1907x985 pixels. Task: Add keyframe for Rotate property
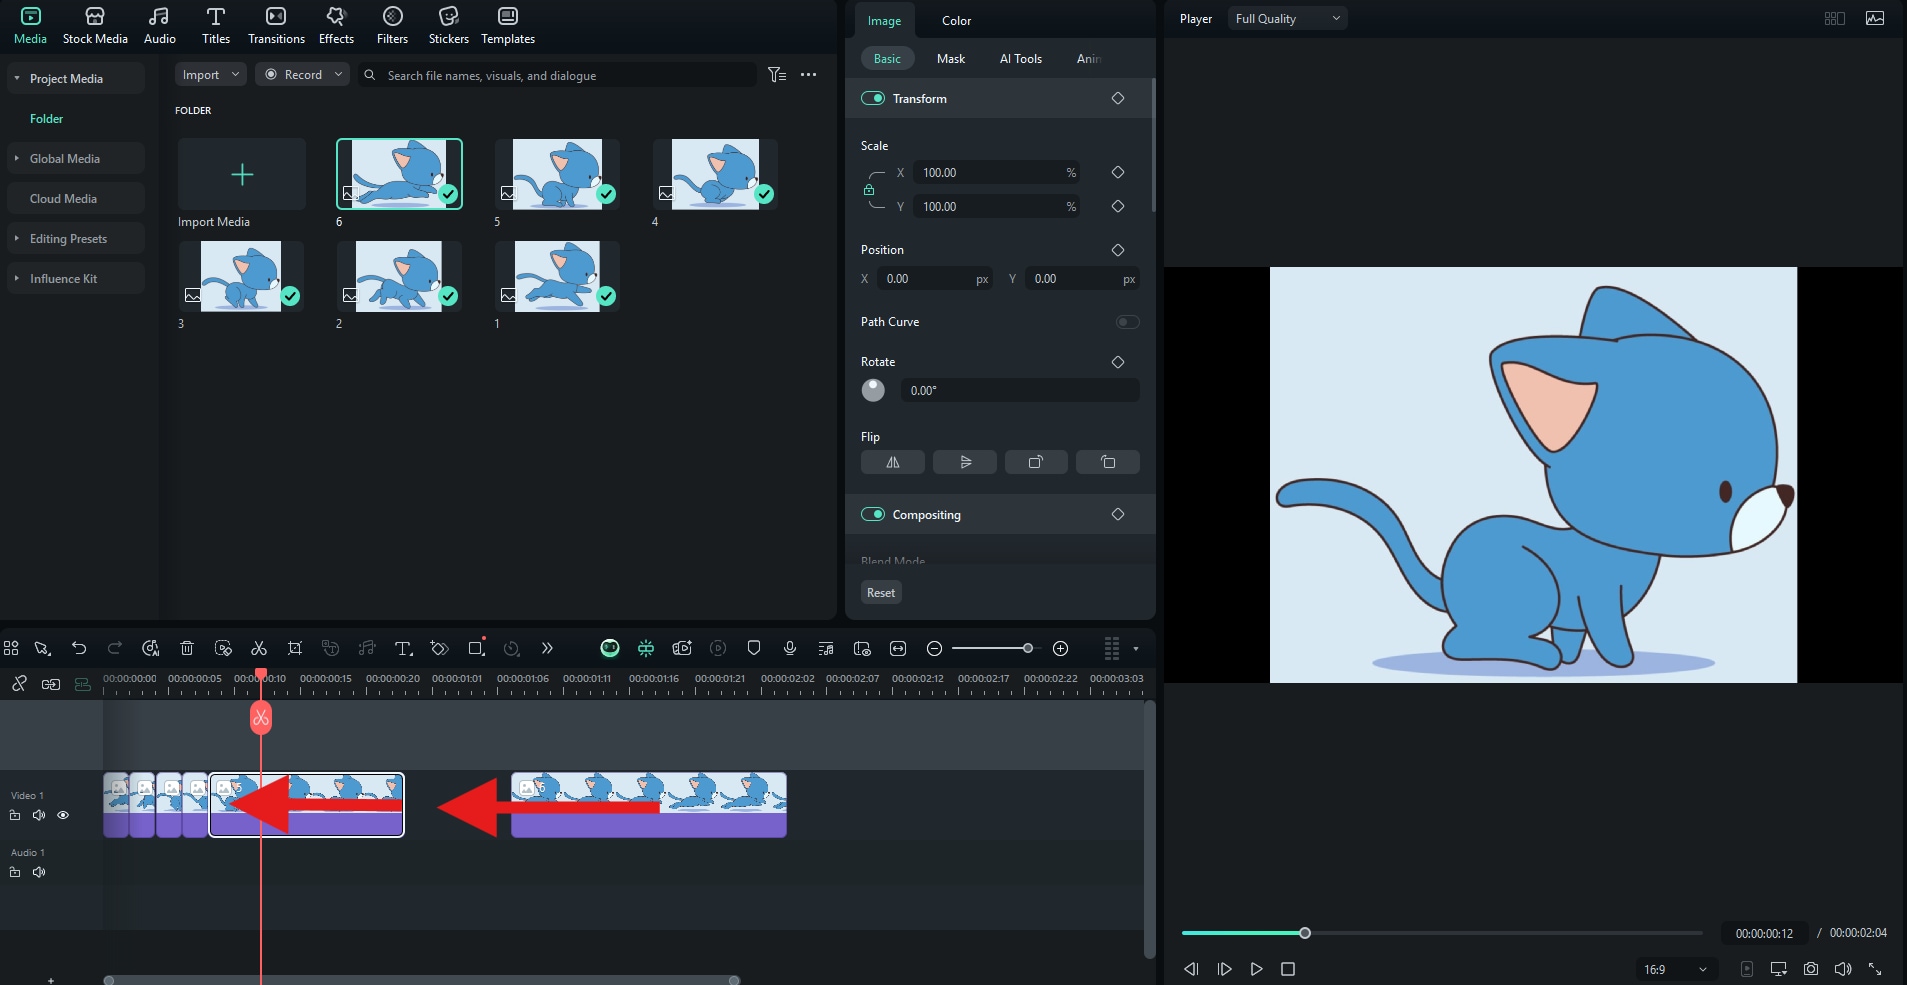pos(1118,362)
